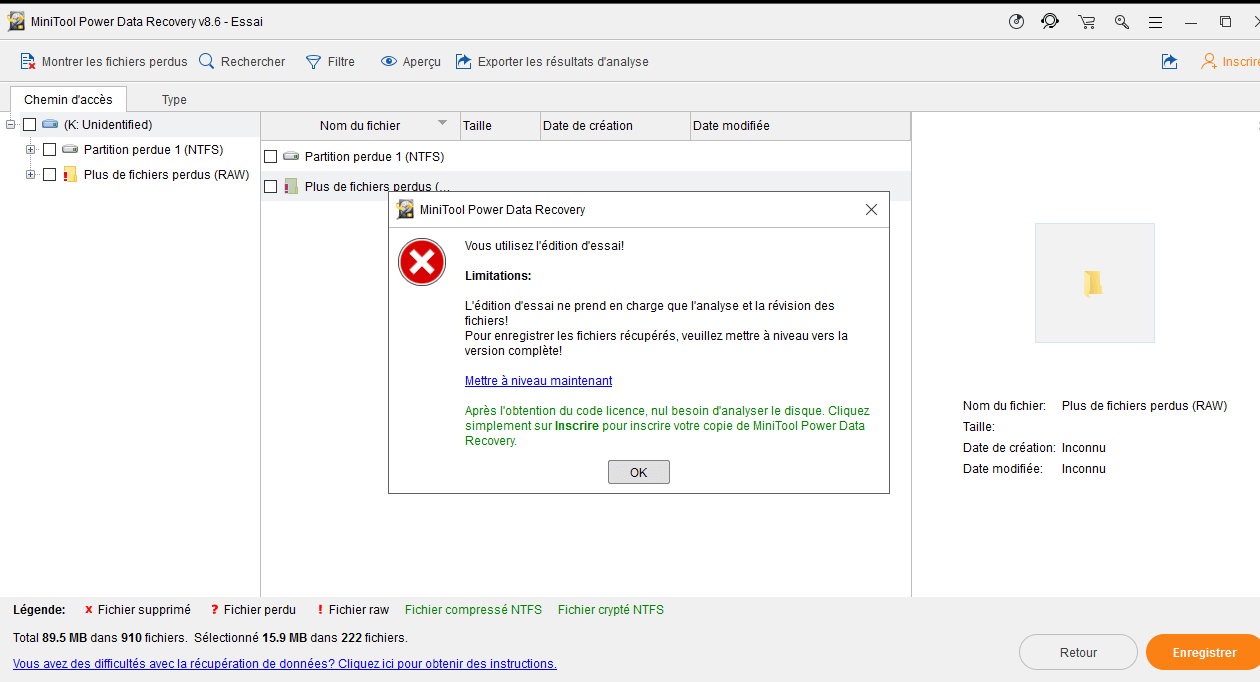The height and width of the screenshot is (682, 1260).
Task: Expand Partition perdue 1 (NTFS) tree node
Action: pos(30,150)
